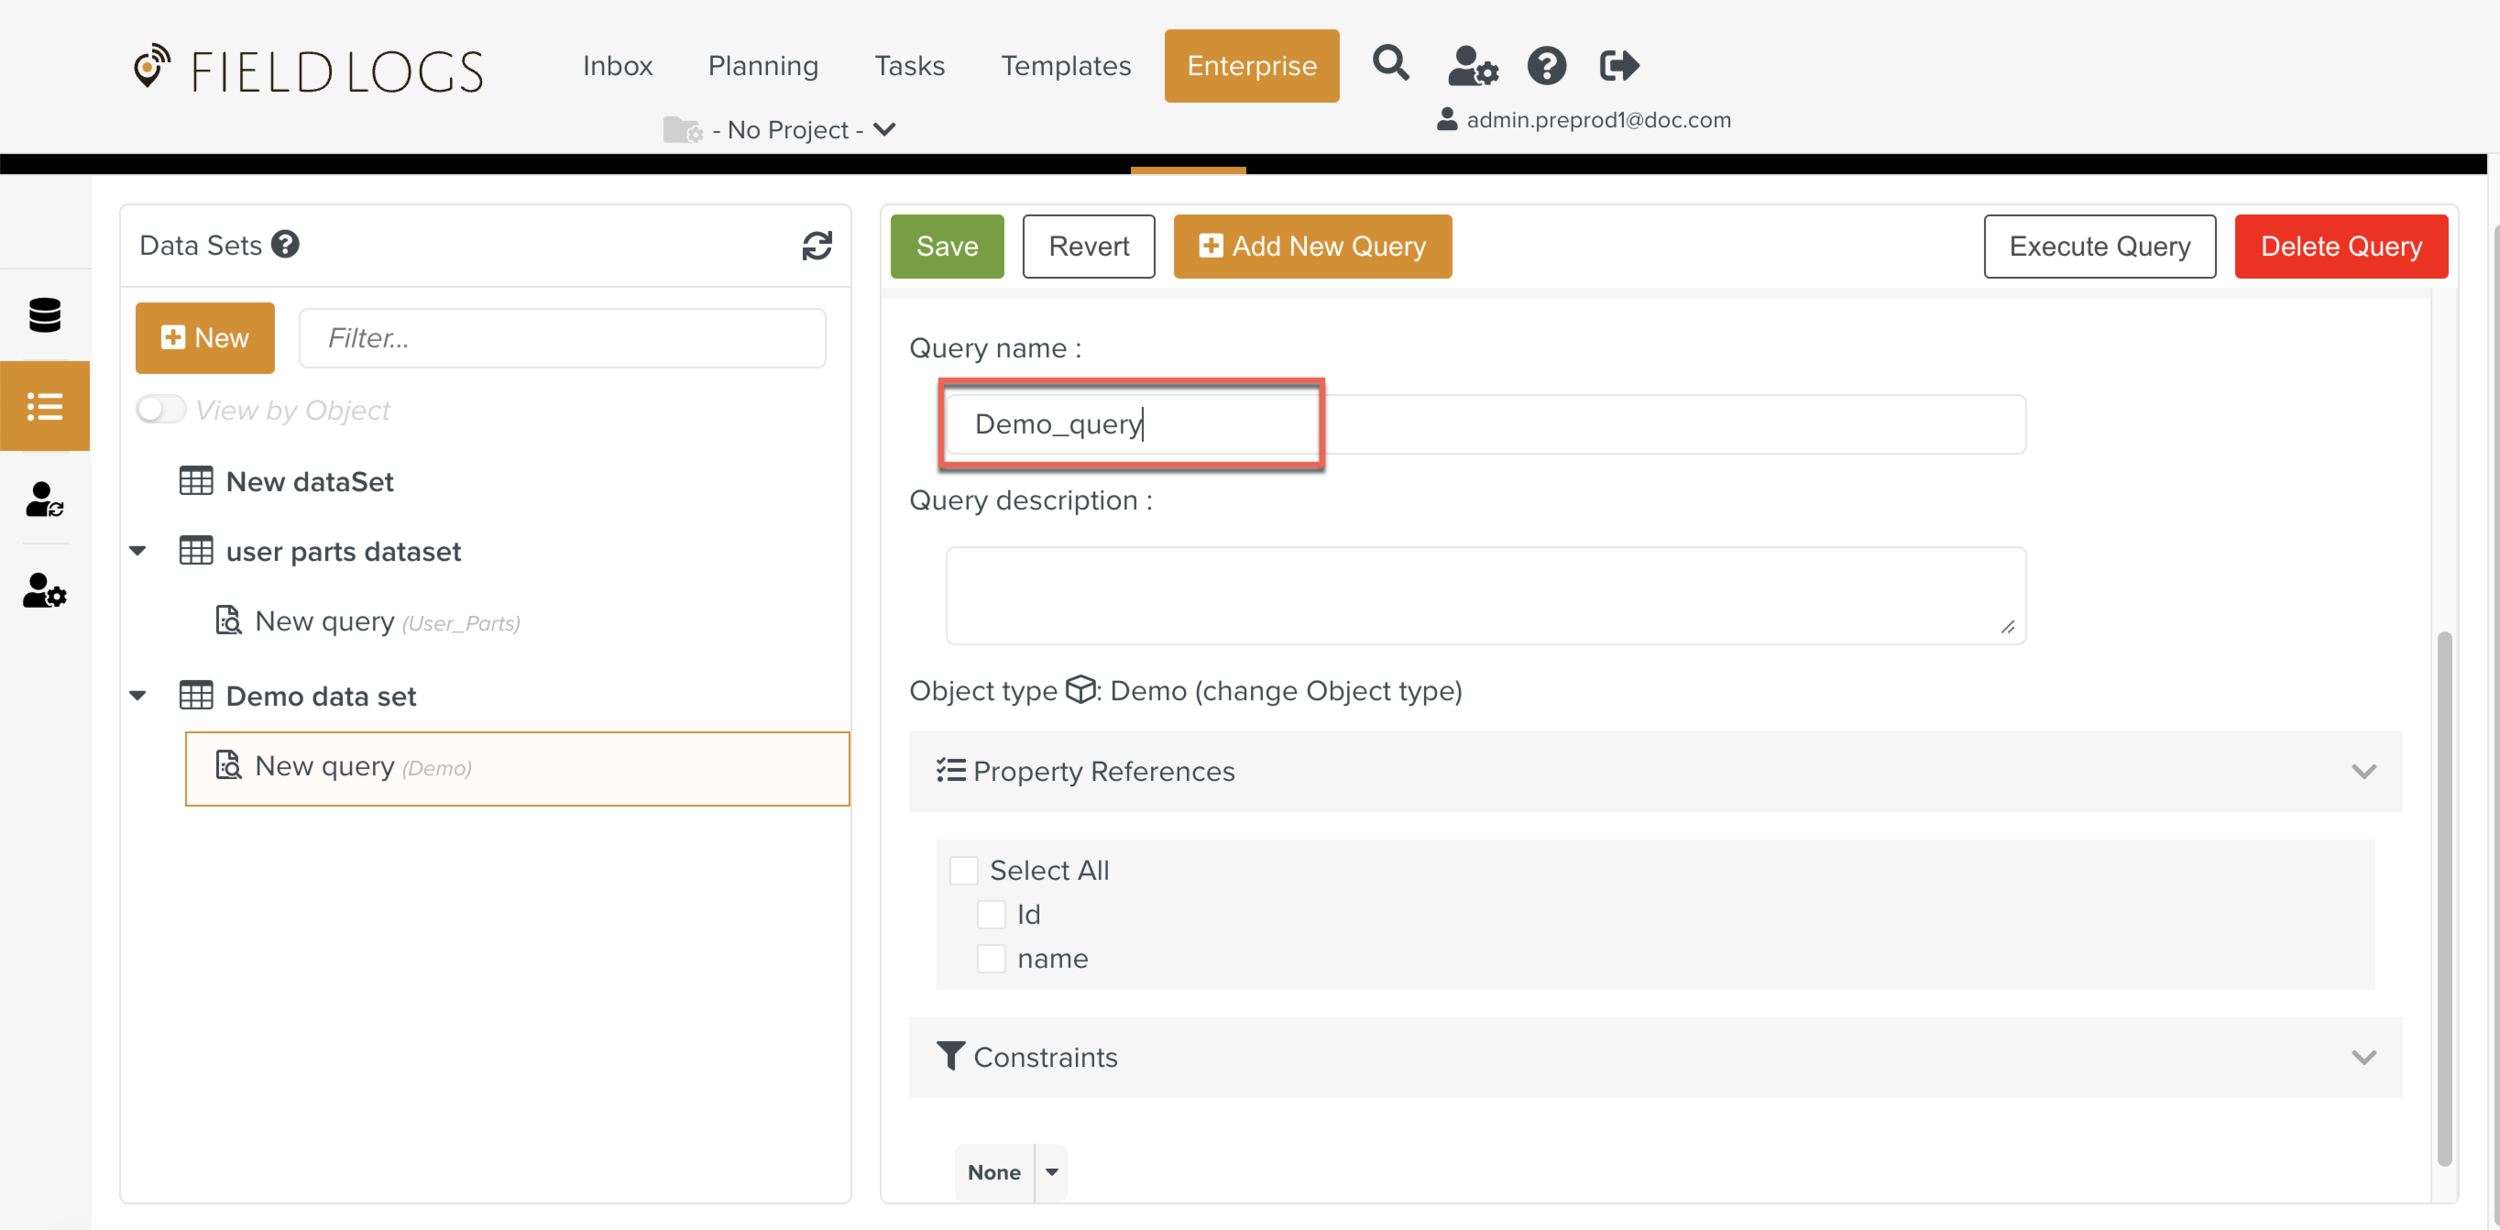Collapse the Demo data set tree node

(x=139, y=695)
